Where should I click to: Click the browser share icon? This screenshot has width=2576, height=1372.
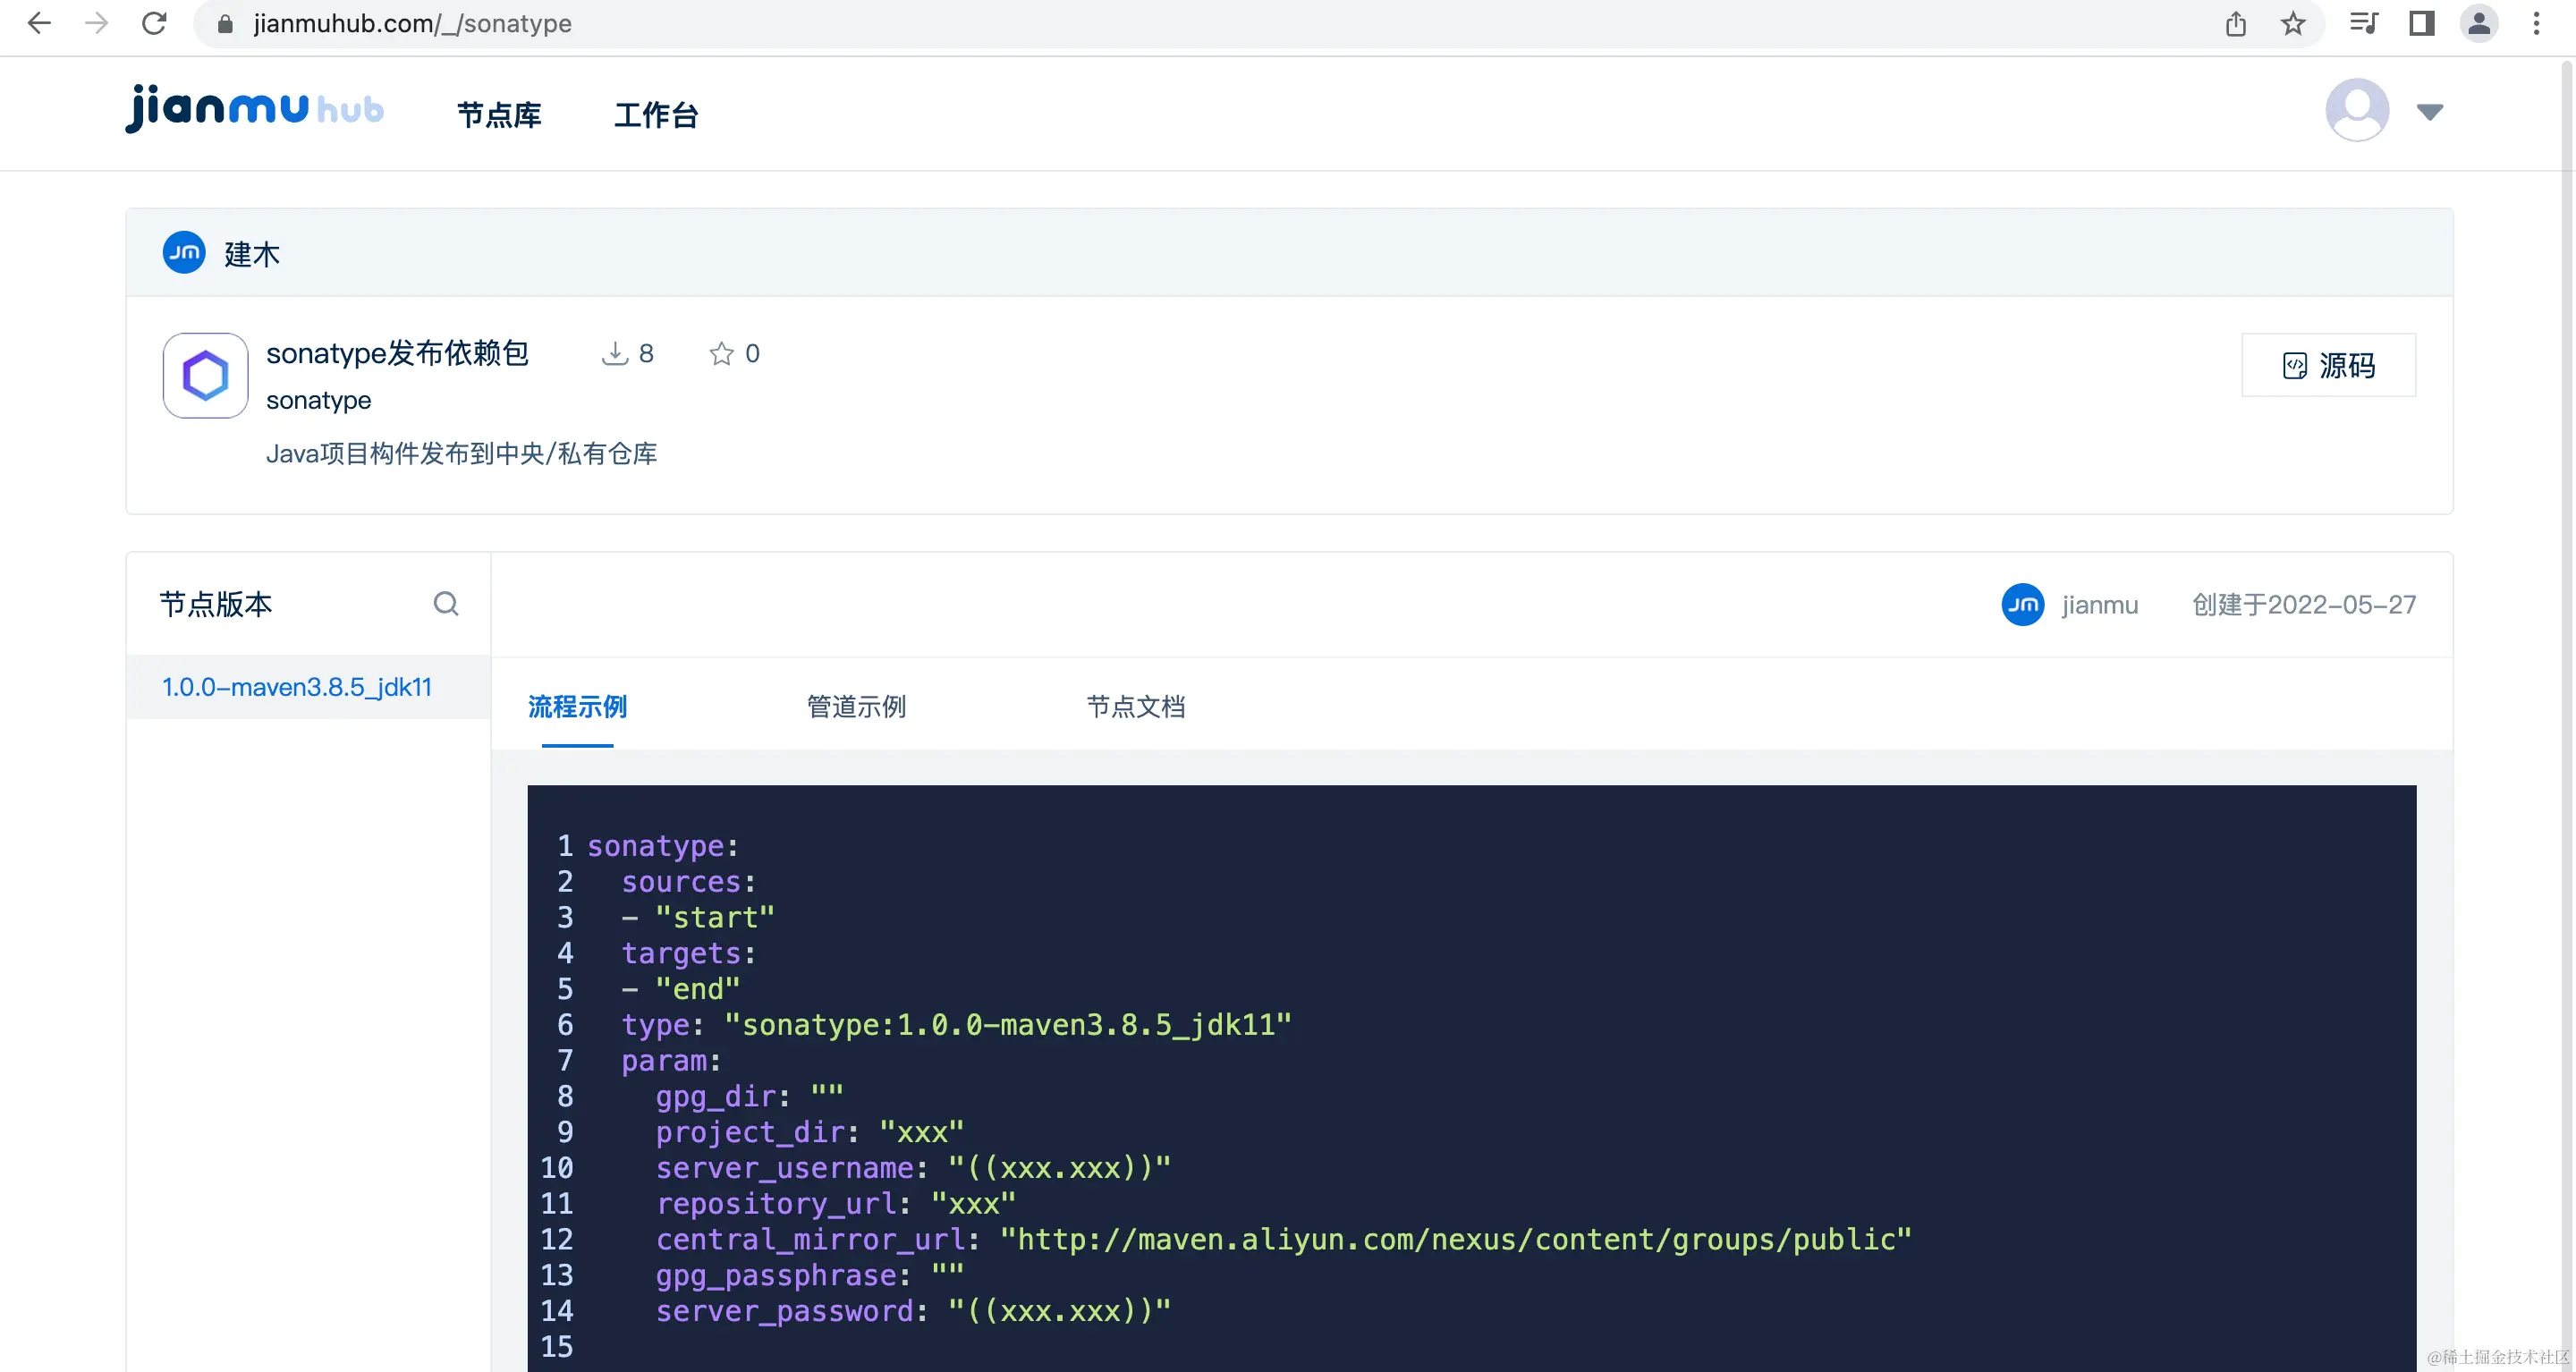pyautogui.click(x=2236, y=24)
